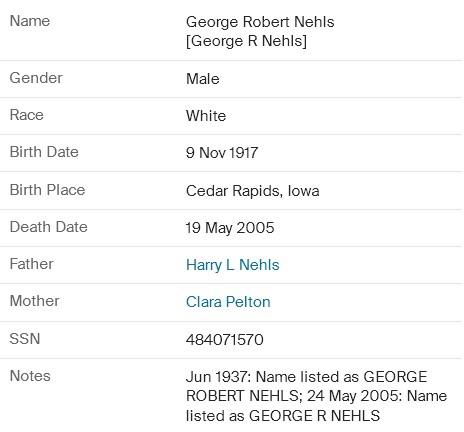The width and height of the screenshot is (464, 432).
Task: Click the SSN number 484071570
Action: coord(225,340)
